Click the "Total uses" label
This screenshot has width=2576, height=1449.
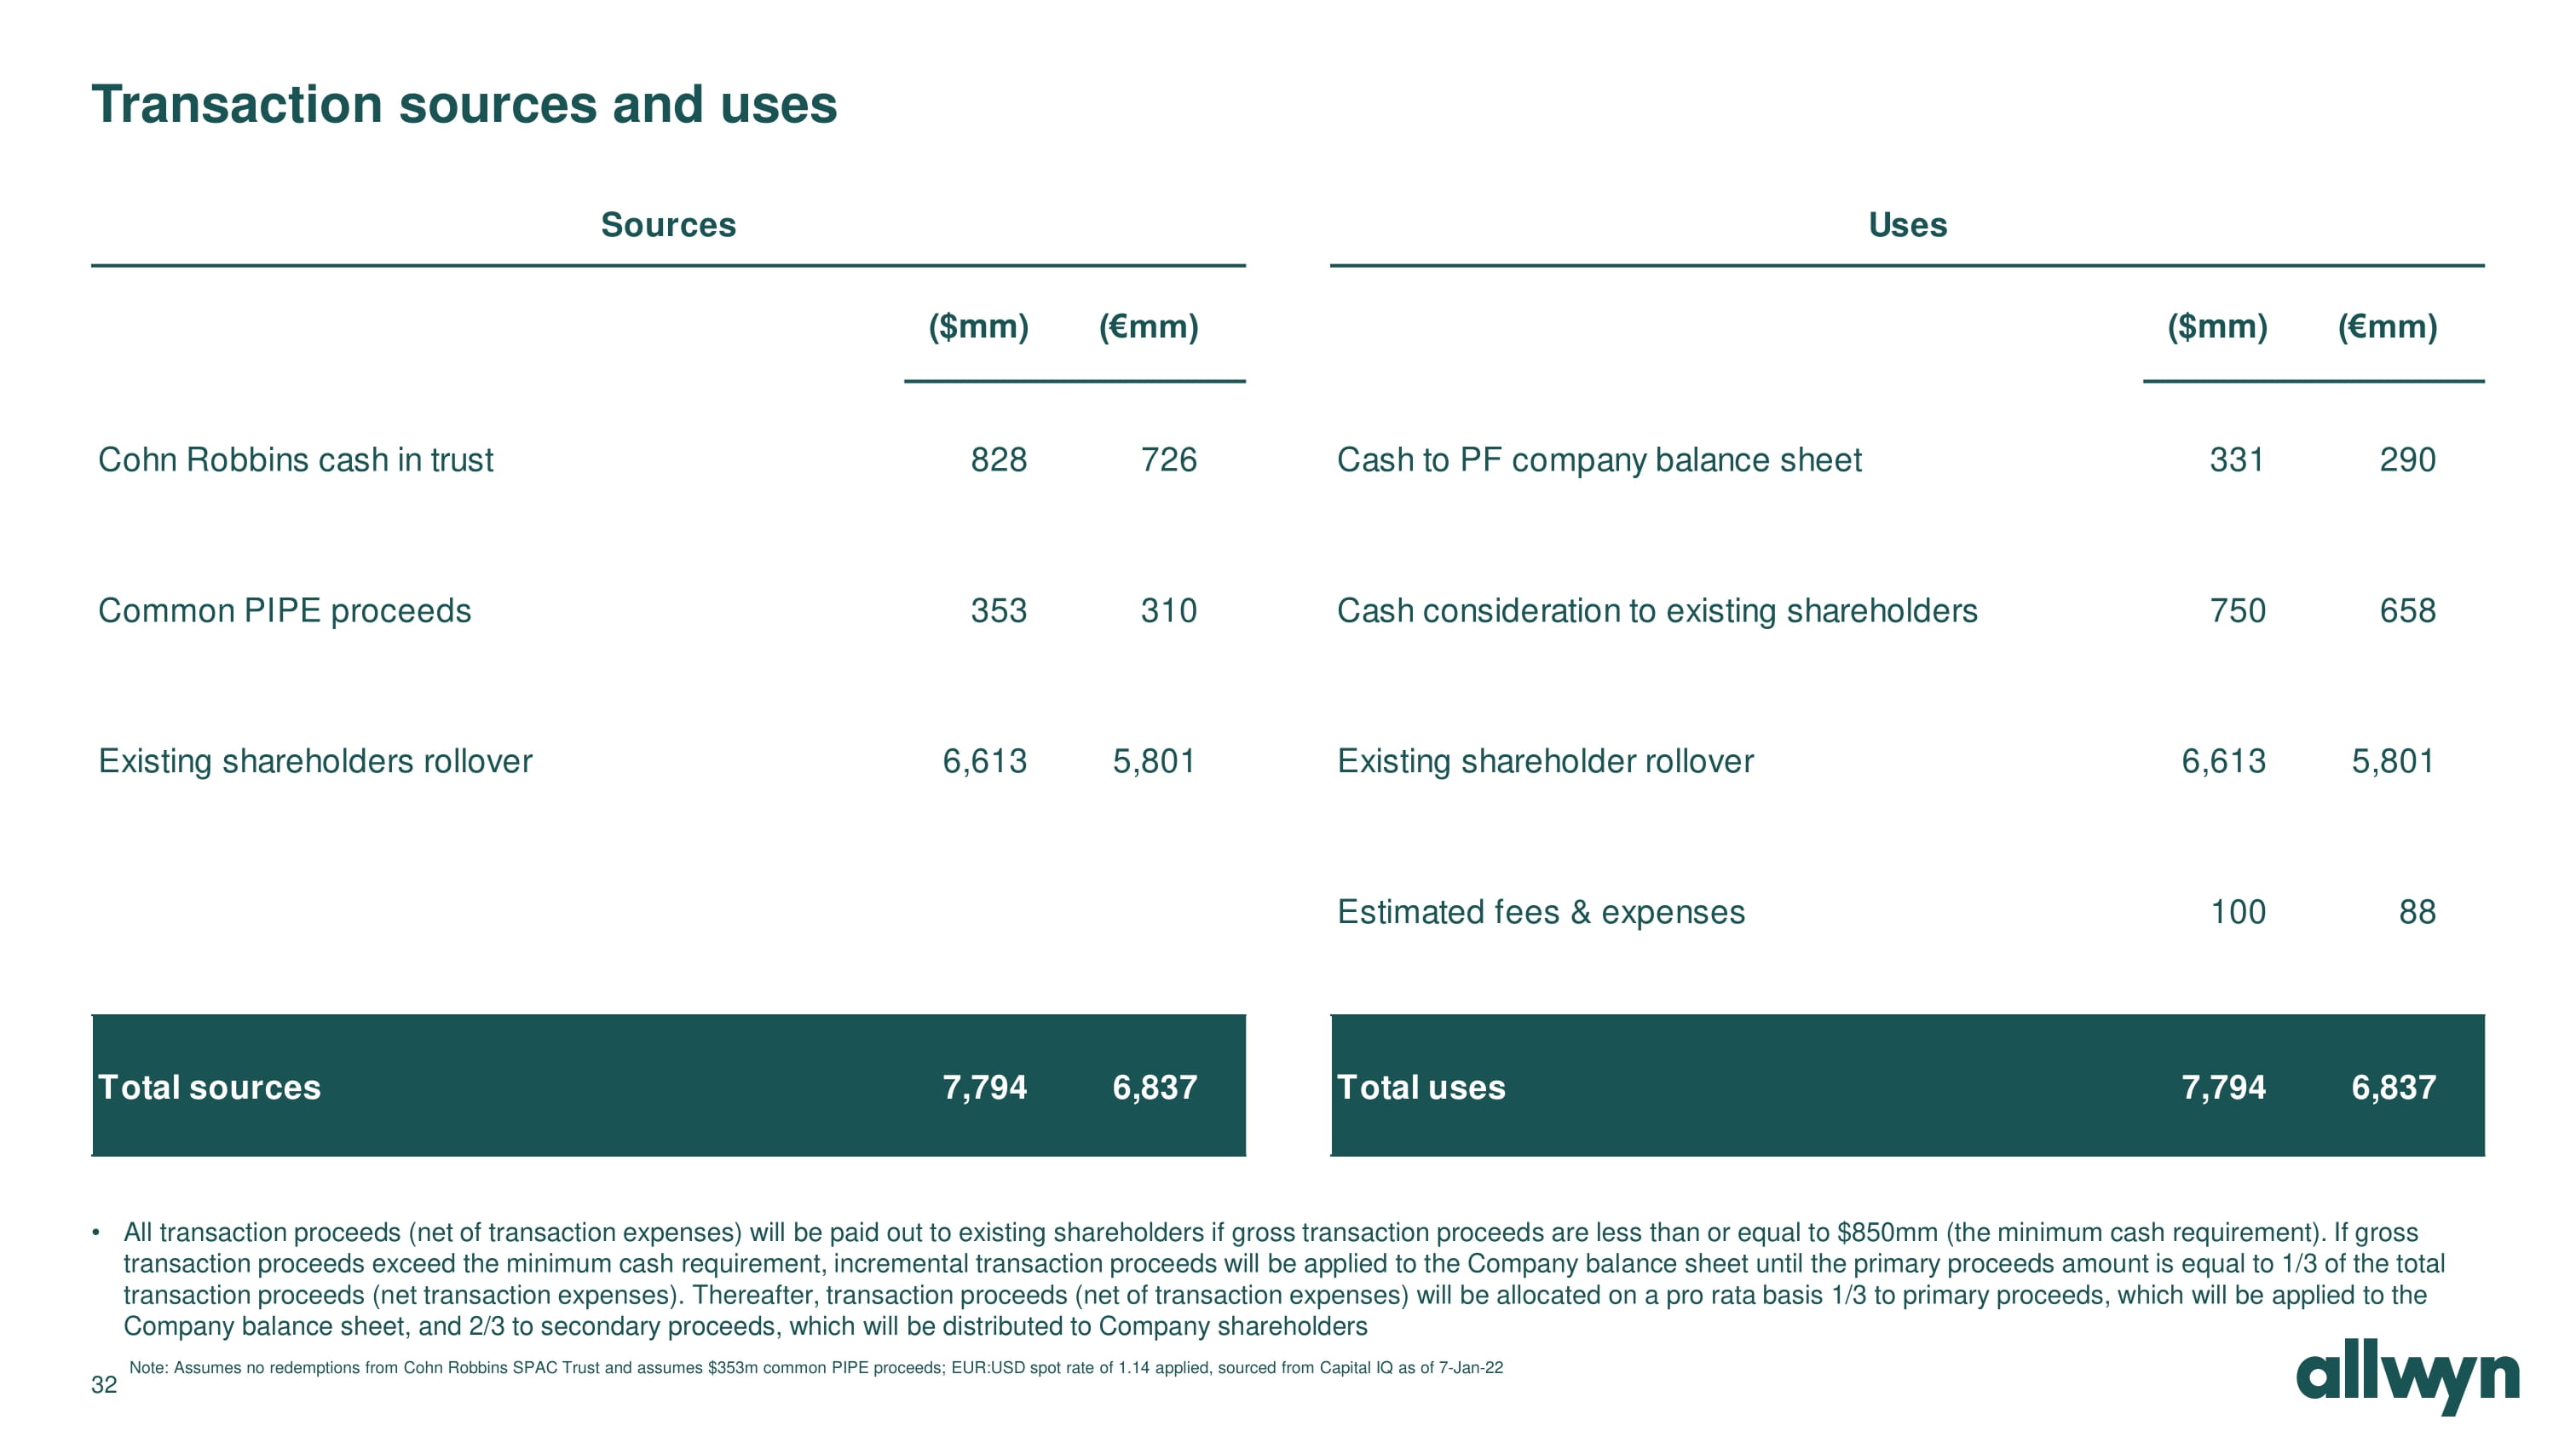tap(1420, 1087)
